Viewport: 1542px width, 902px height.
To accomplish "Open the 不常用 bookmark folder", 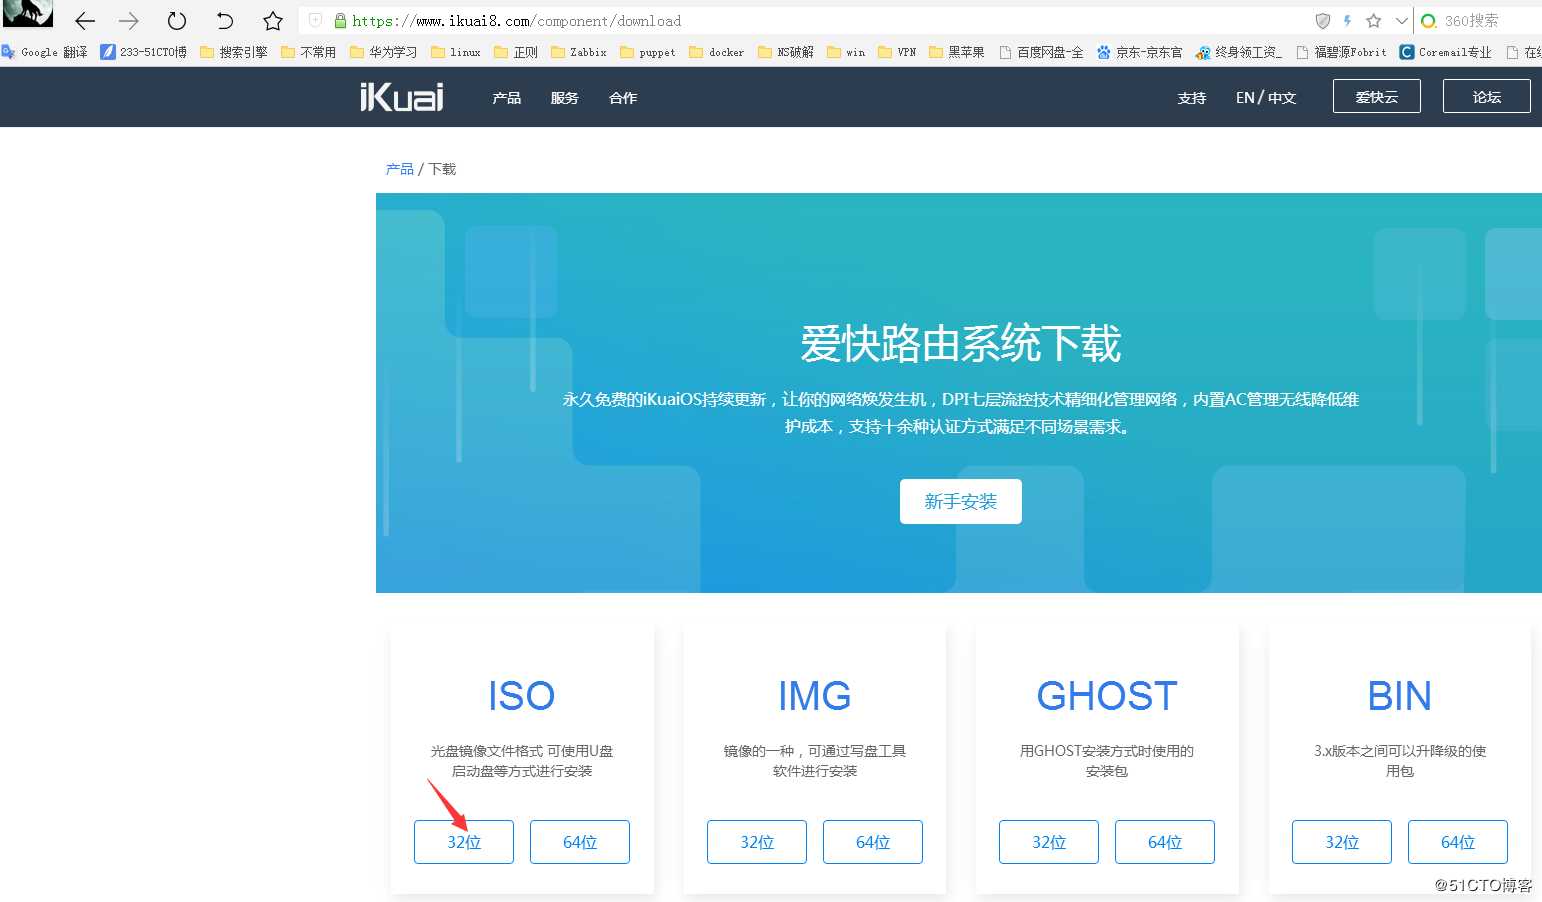I will click(x=309, y=52).
